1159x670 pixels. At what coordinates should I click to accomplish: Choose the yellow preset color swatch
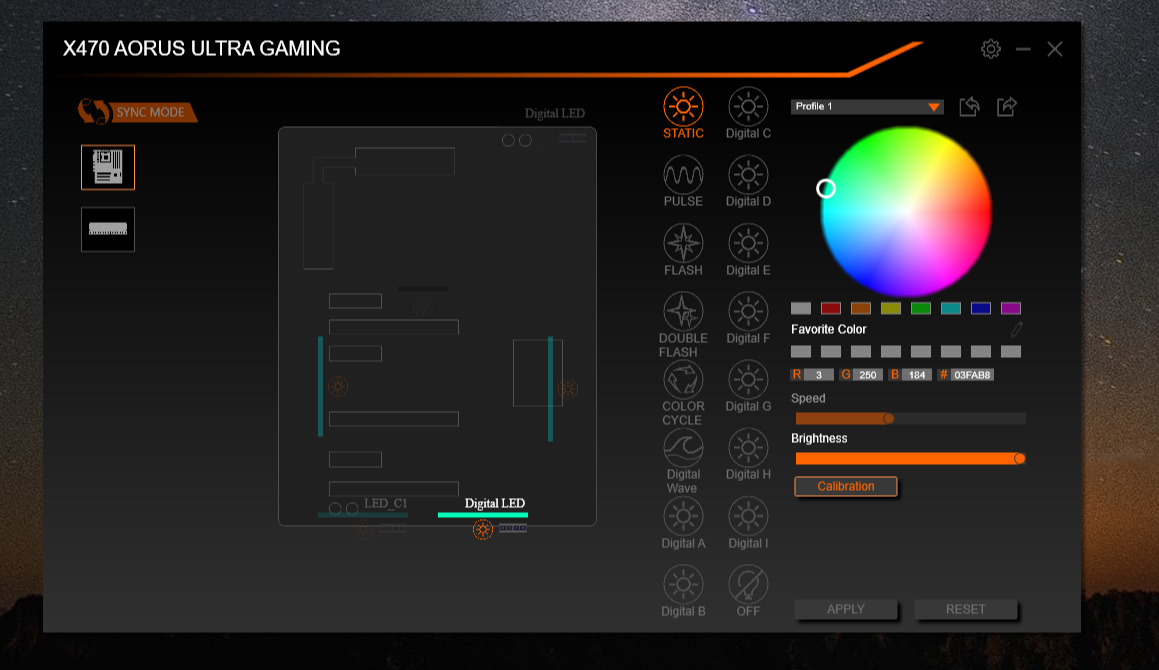tap(891, 308)
